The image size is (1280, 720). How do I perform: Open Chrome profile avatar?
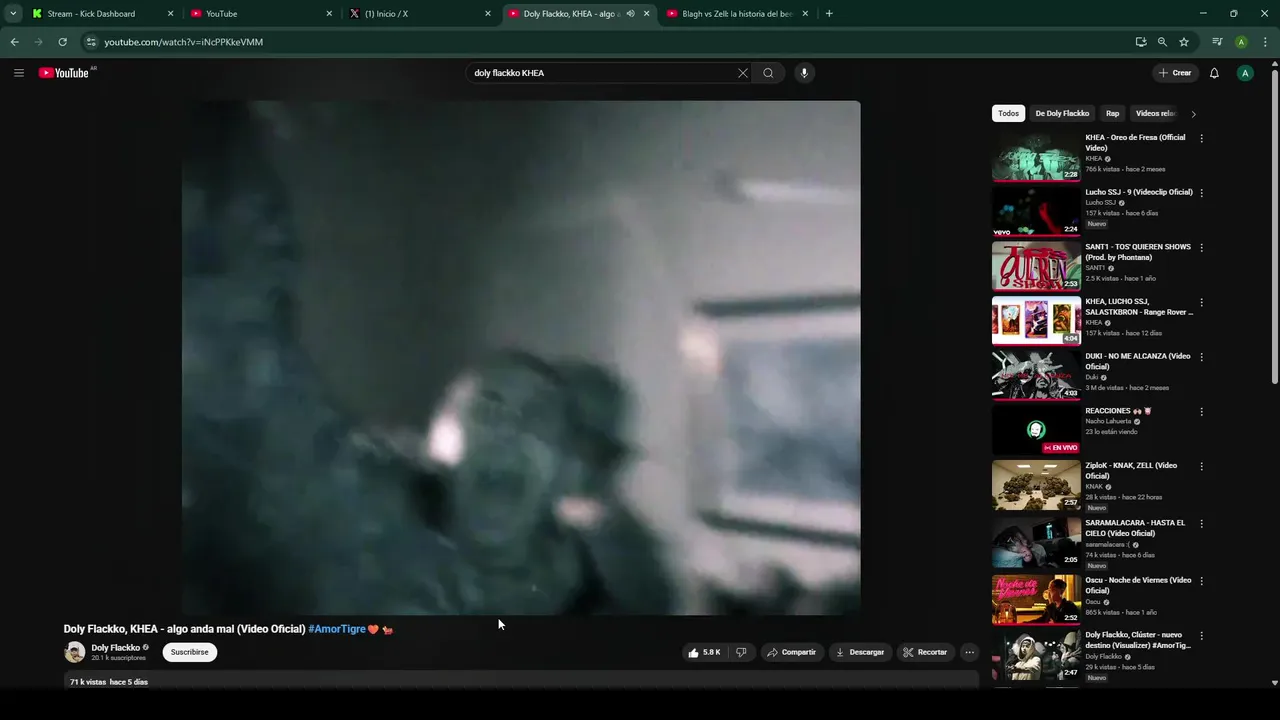pyautogui.click(x=1241, y=42)
